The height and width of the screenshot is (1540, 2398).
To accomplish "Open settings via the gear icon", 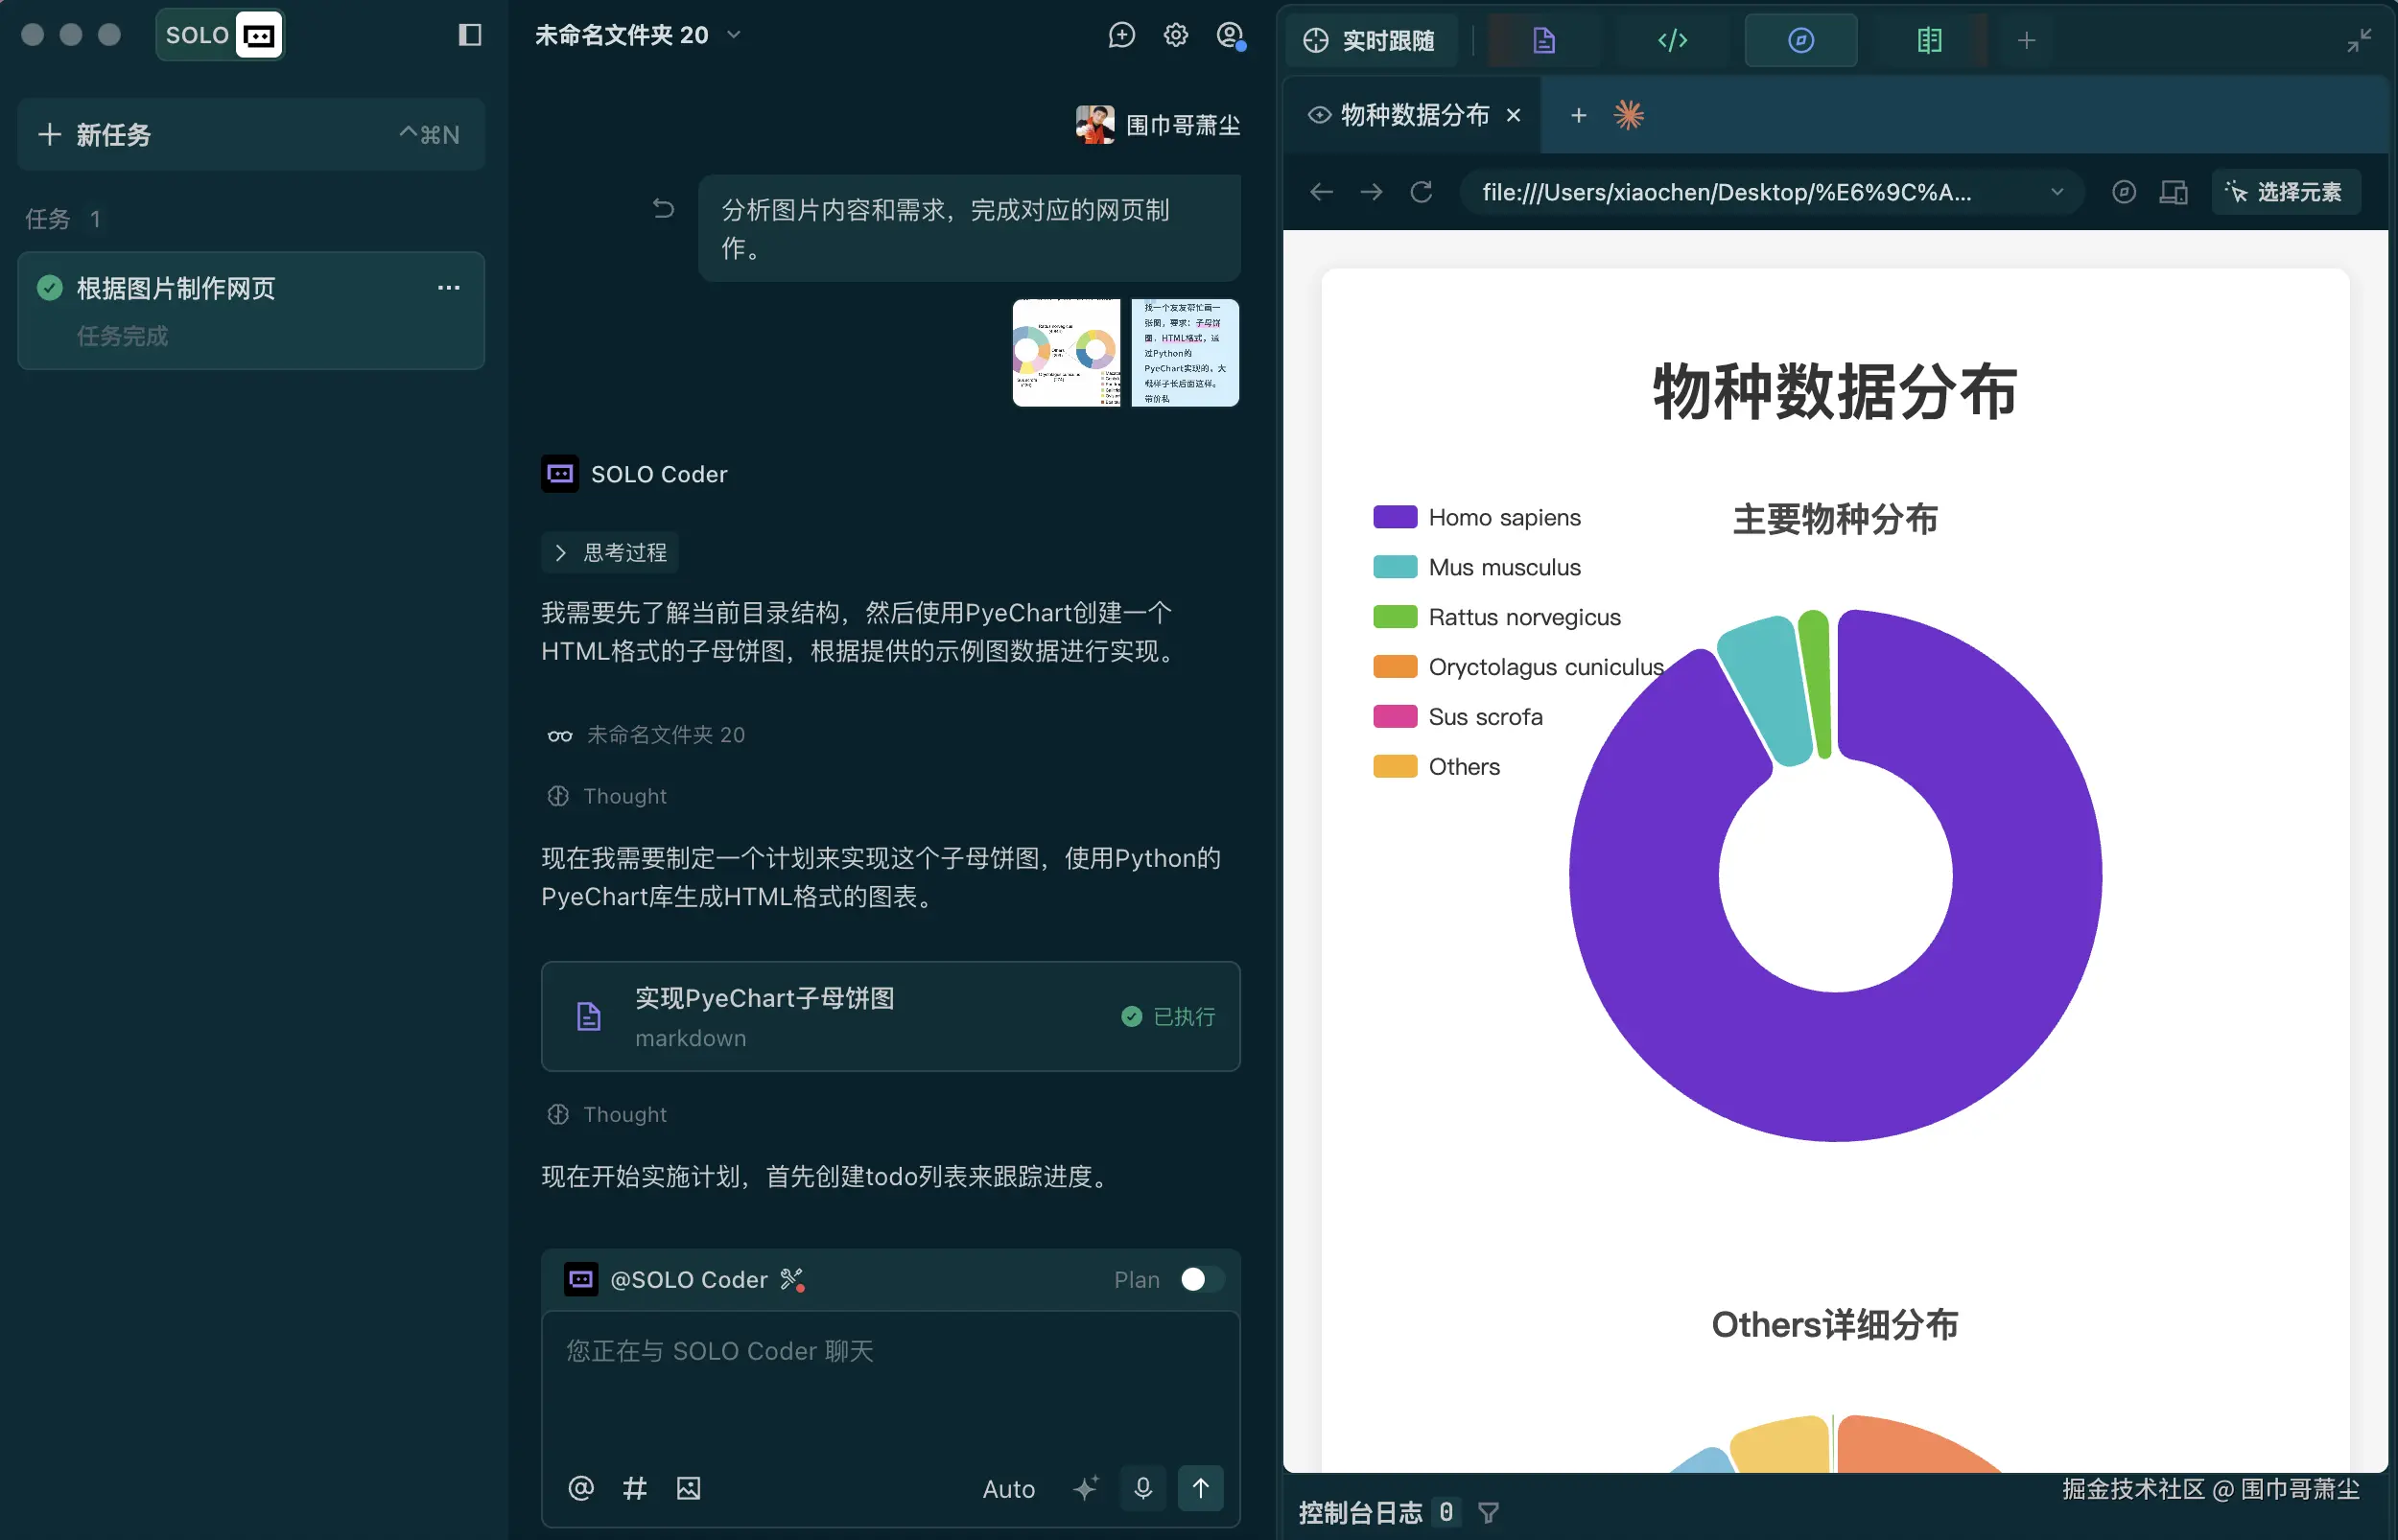I will 1175,35.
